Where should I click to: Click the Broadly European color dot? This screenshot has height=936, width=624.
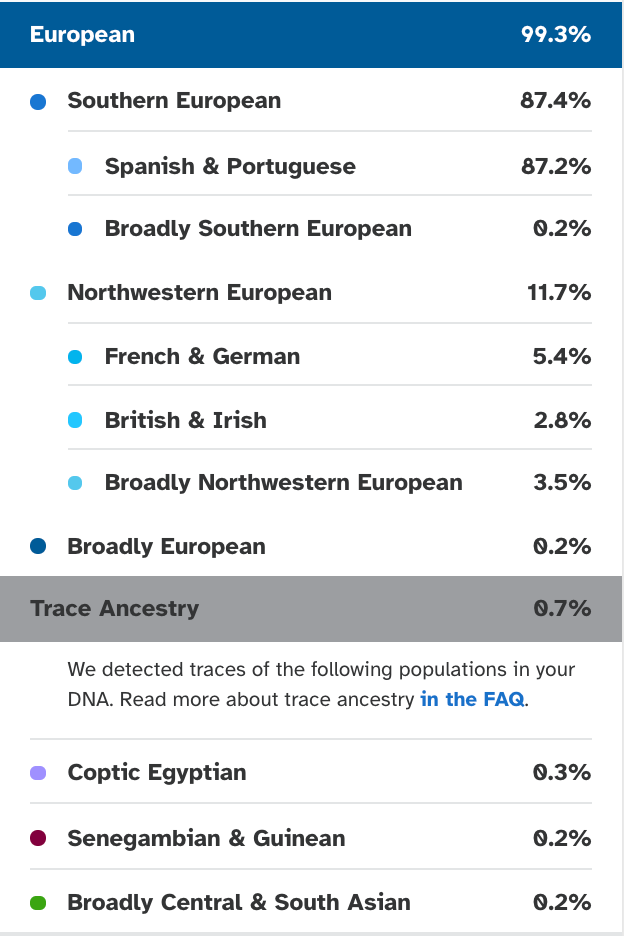coord(38,546)
